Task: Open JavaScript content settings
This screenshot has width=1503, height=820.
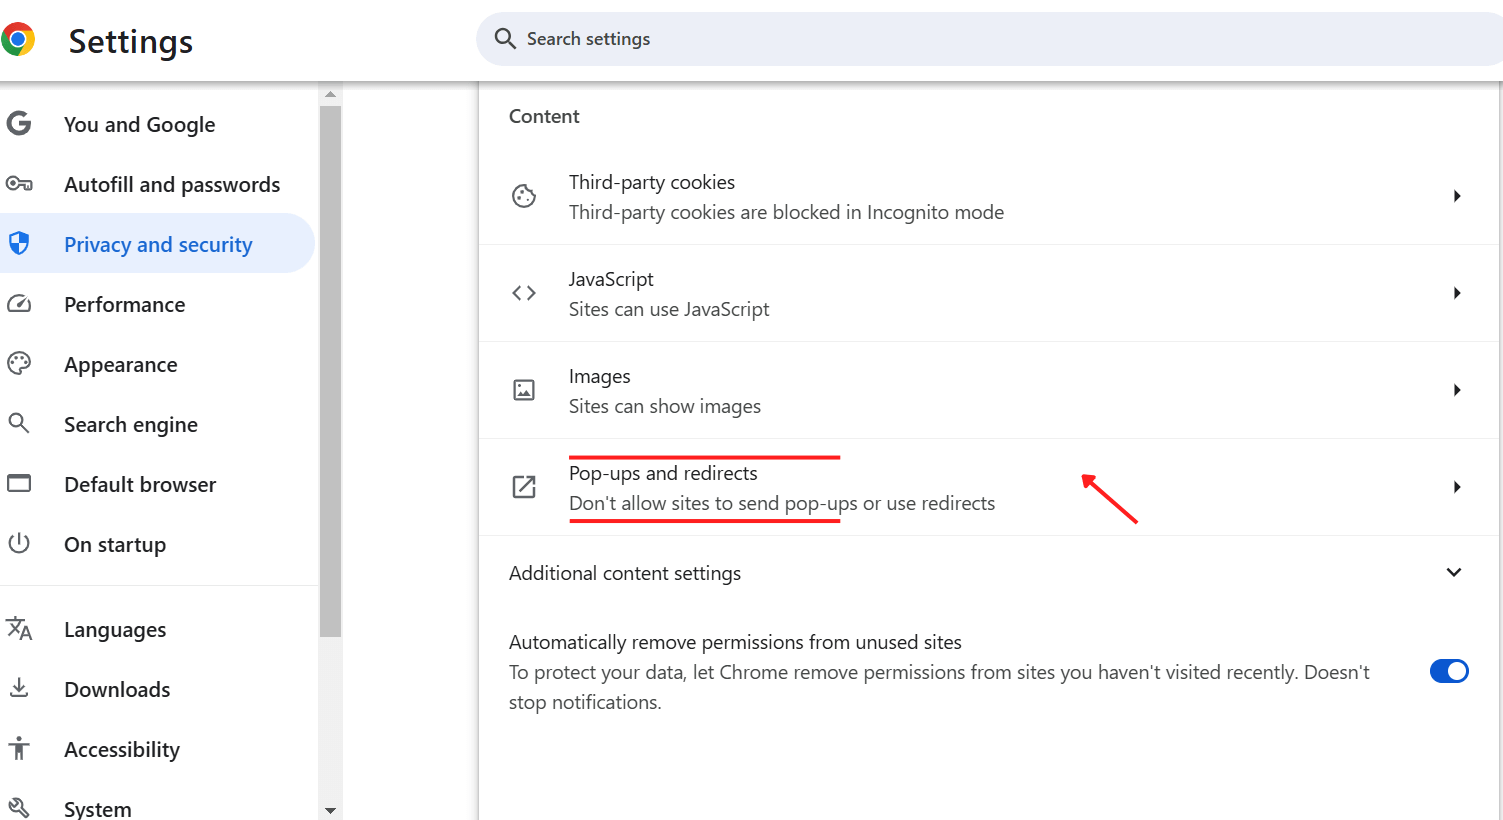Action: click(x=1457, y=293)
